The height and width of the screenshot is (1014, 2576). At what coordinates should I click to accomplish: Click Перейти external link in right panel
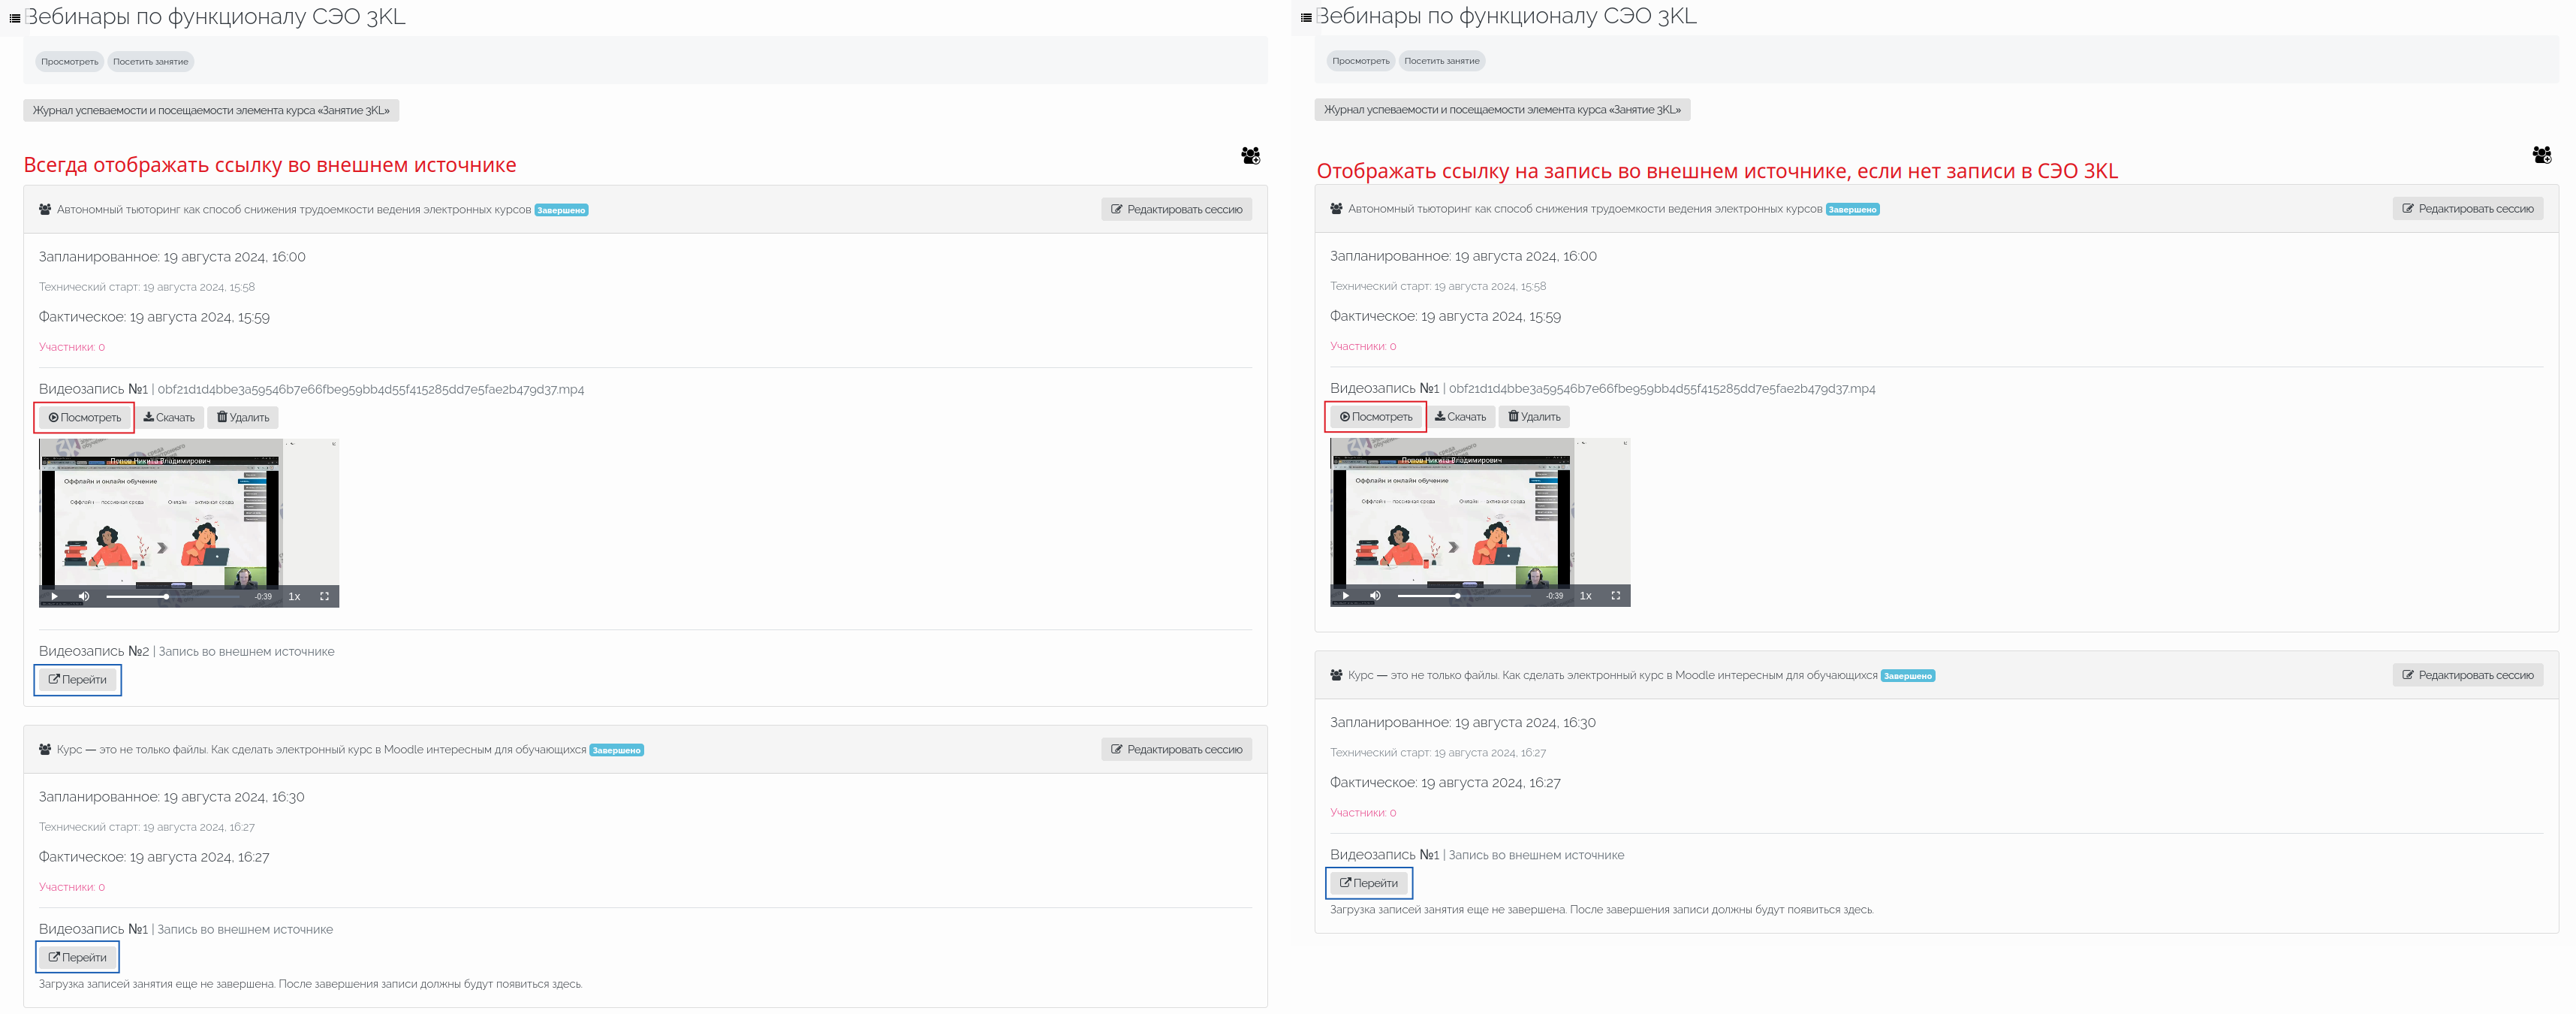click(1369, 883)
